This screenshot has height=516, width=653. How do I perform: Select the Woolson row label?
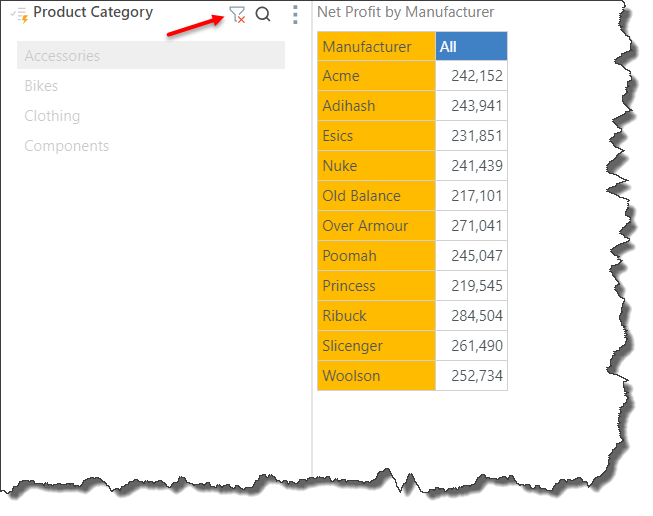tap(376, 376)
